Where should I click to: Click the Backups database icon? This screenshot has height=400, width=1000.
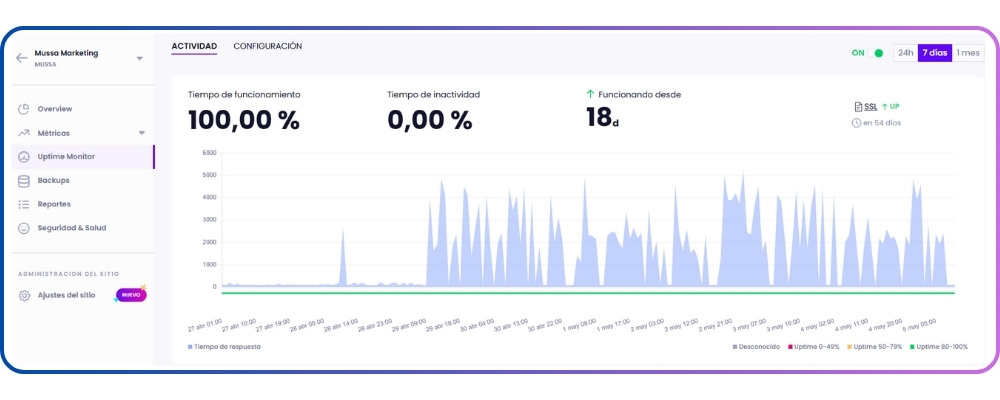coord(24,181)
